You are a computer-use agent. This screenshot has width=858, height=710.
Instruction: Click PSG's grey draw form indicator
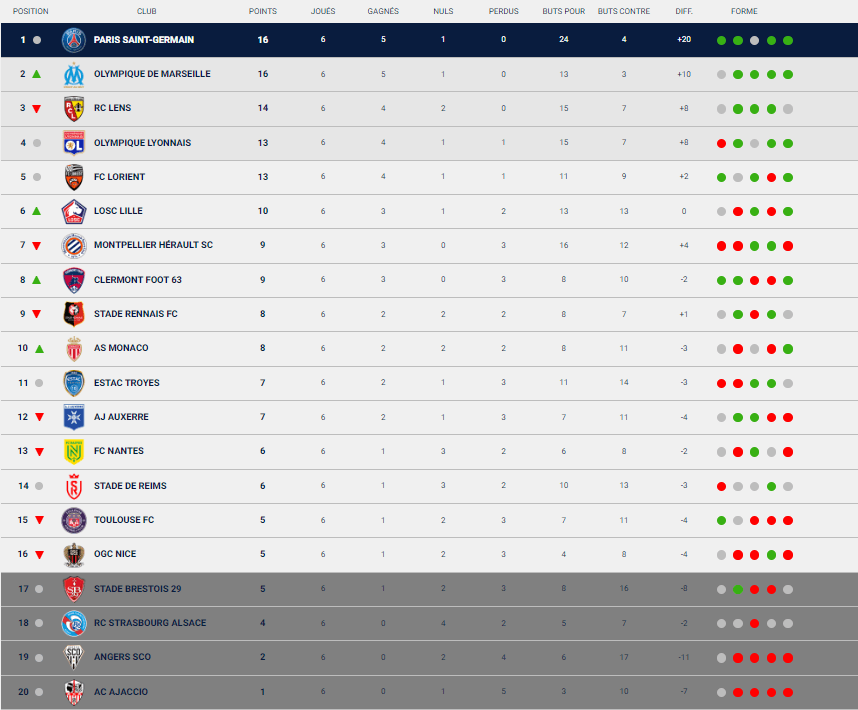point(755,41)
